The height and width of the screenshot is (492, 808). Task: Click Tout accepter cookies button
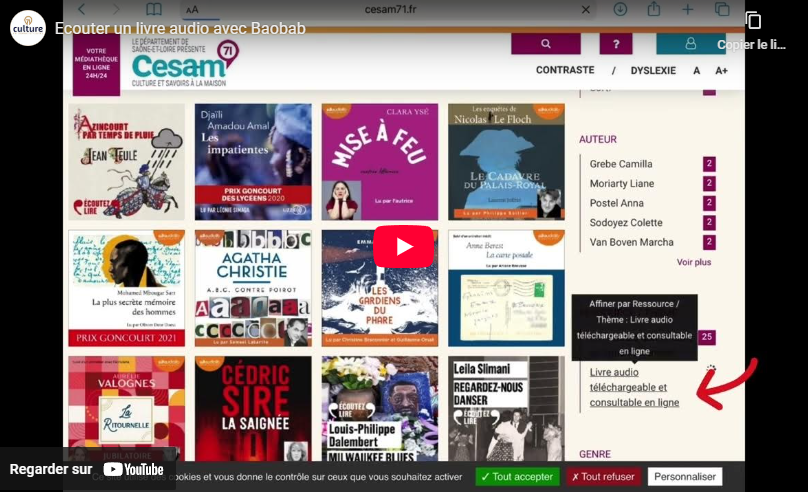coord(517,477)
